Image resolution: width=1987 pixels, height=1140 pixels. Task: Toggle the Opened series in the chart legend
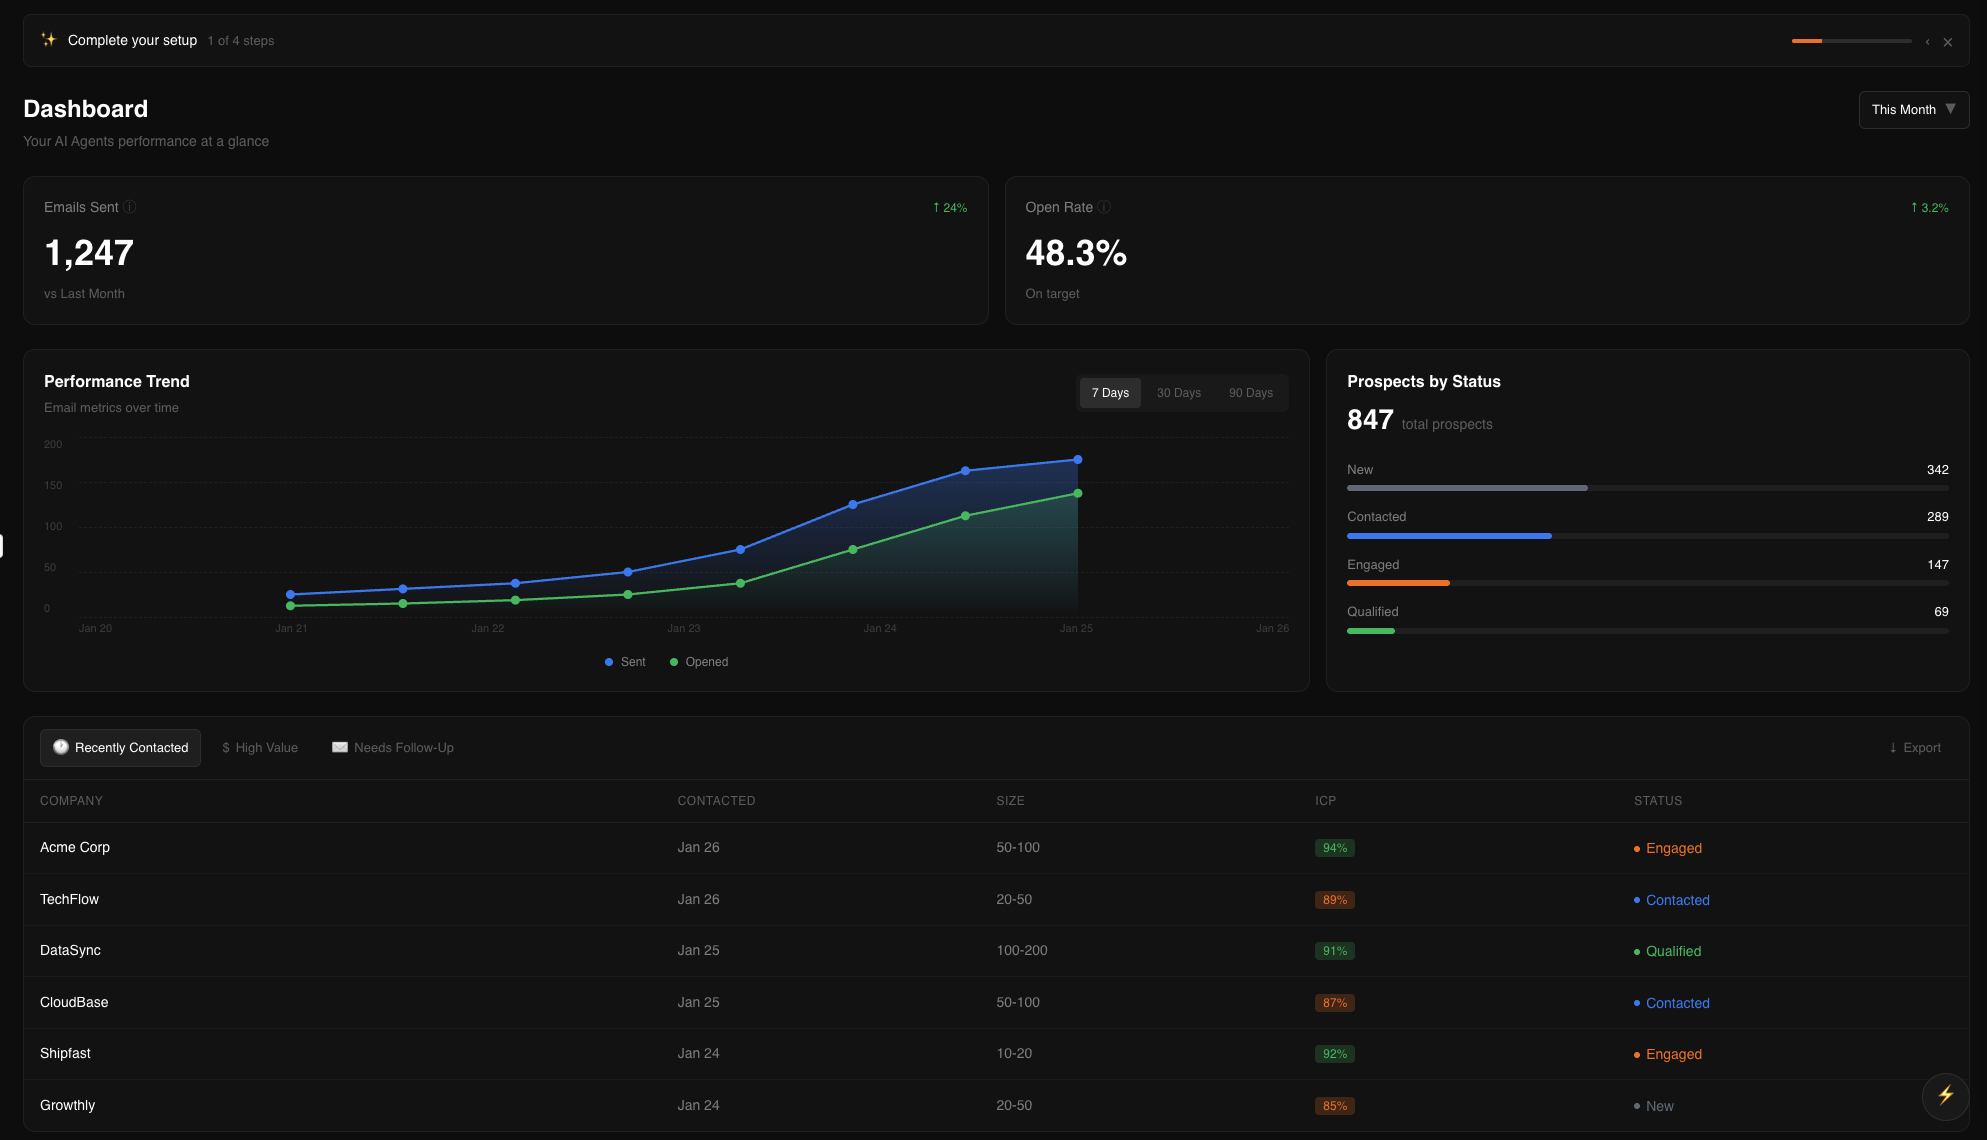[698, 661]
